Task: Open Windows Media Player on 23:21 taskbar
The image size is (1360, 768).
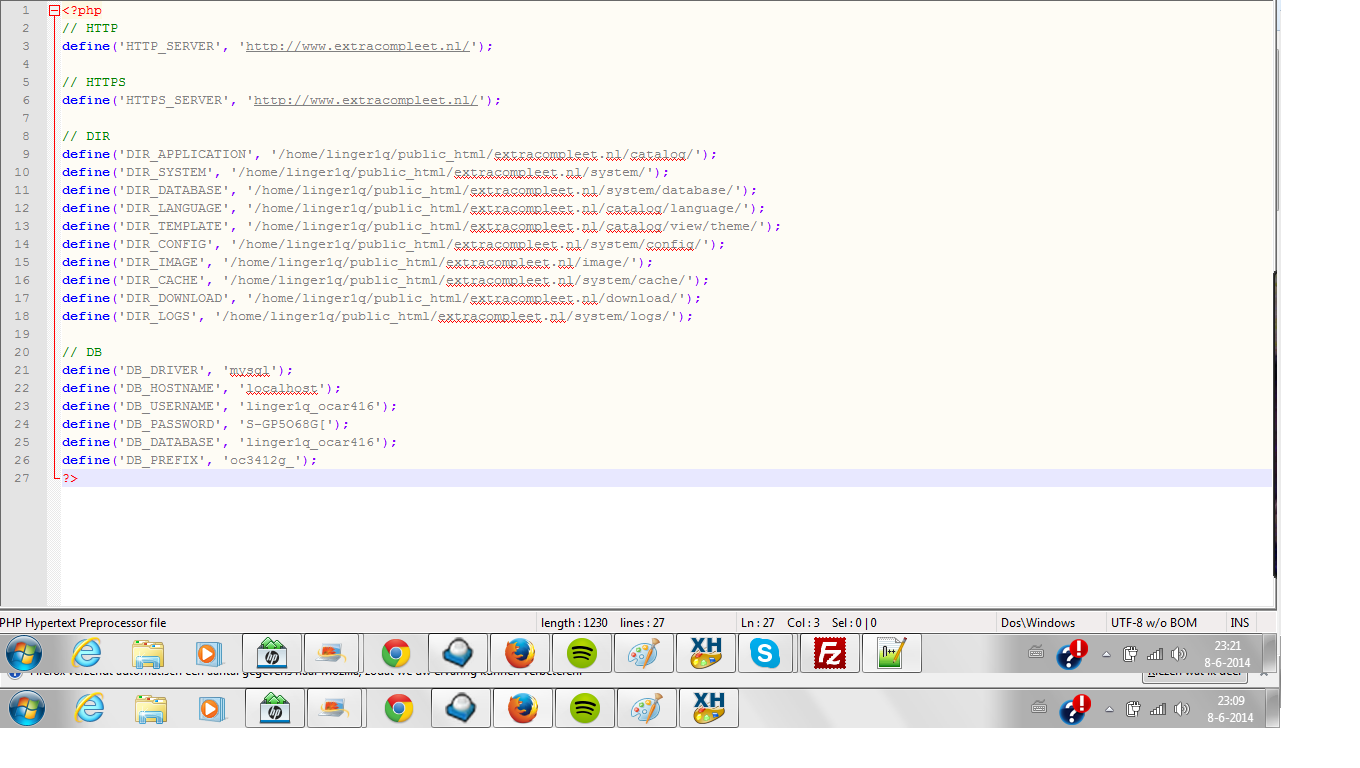Action: pyautogui.click(x=210, y=653)
